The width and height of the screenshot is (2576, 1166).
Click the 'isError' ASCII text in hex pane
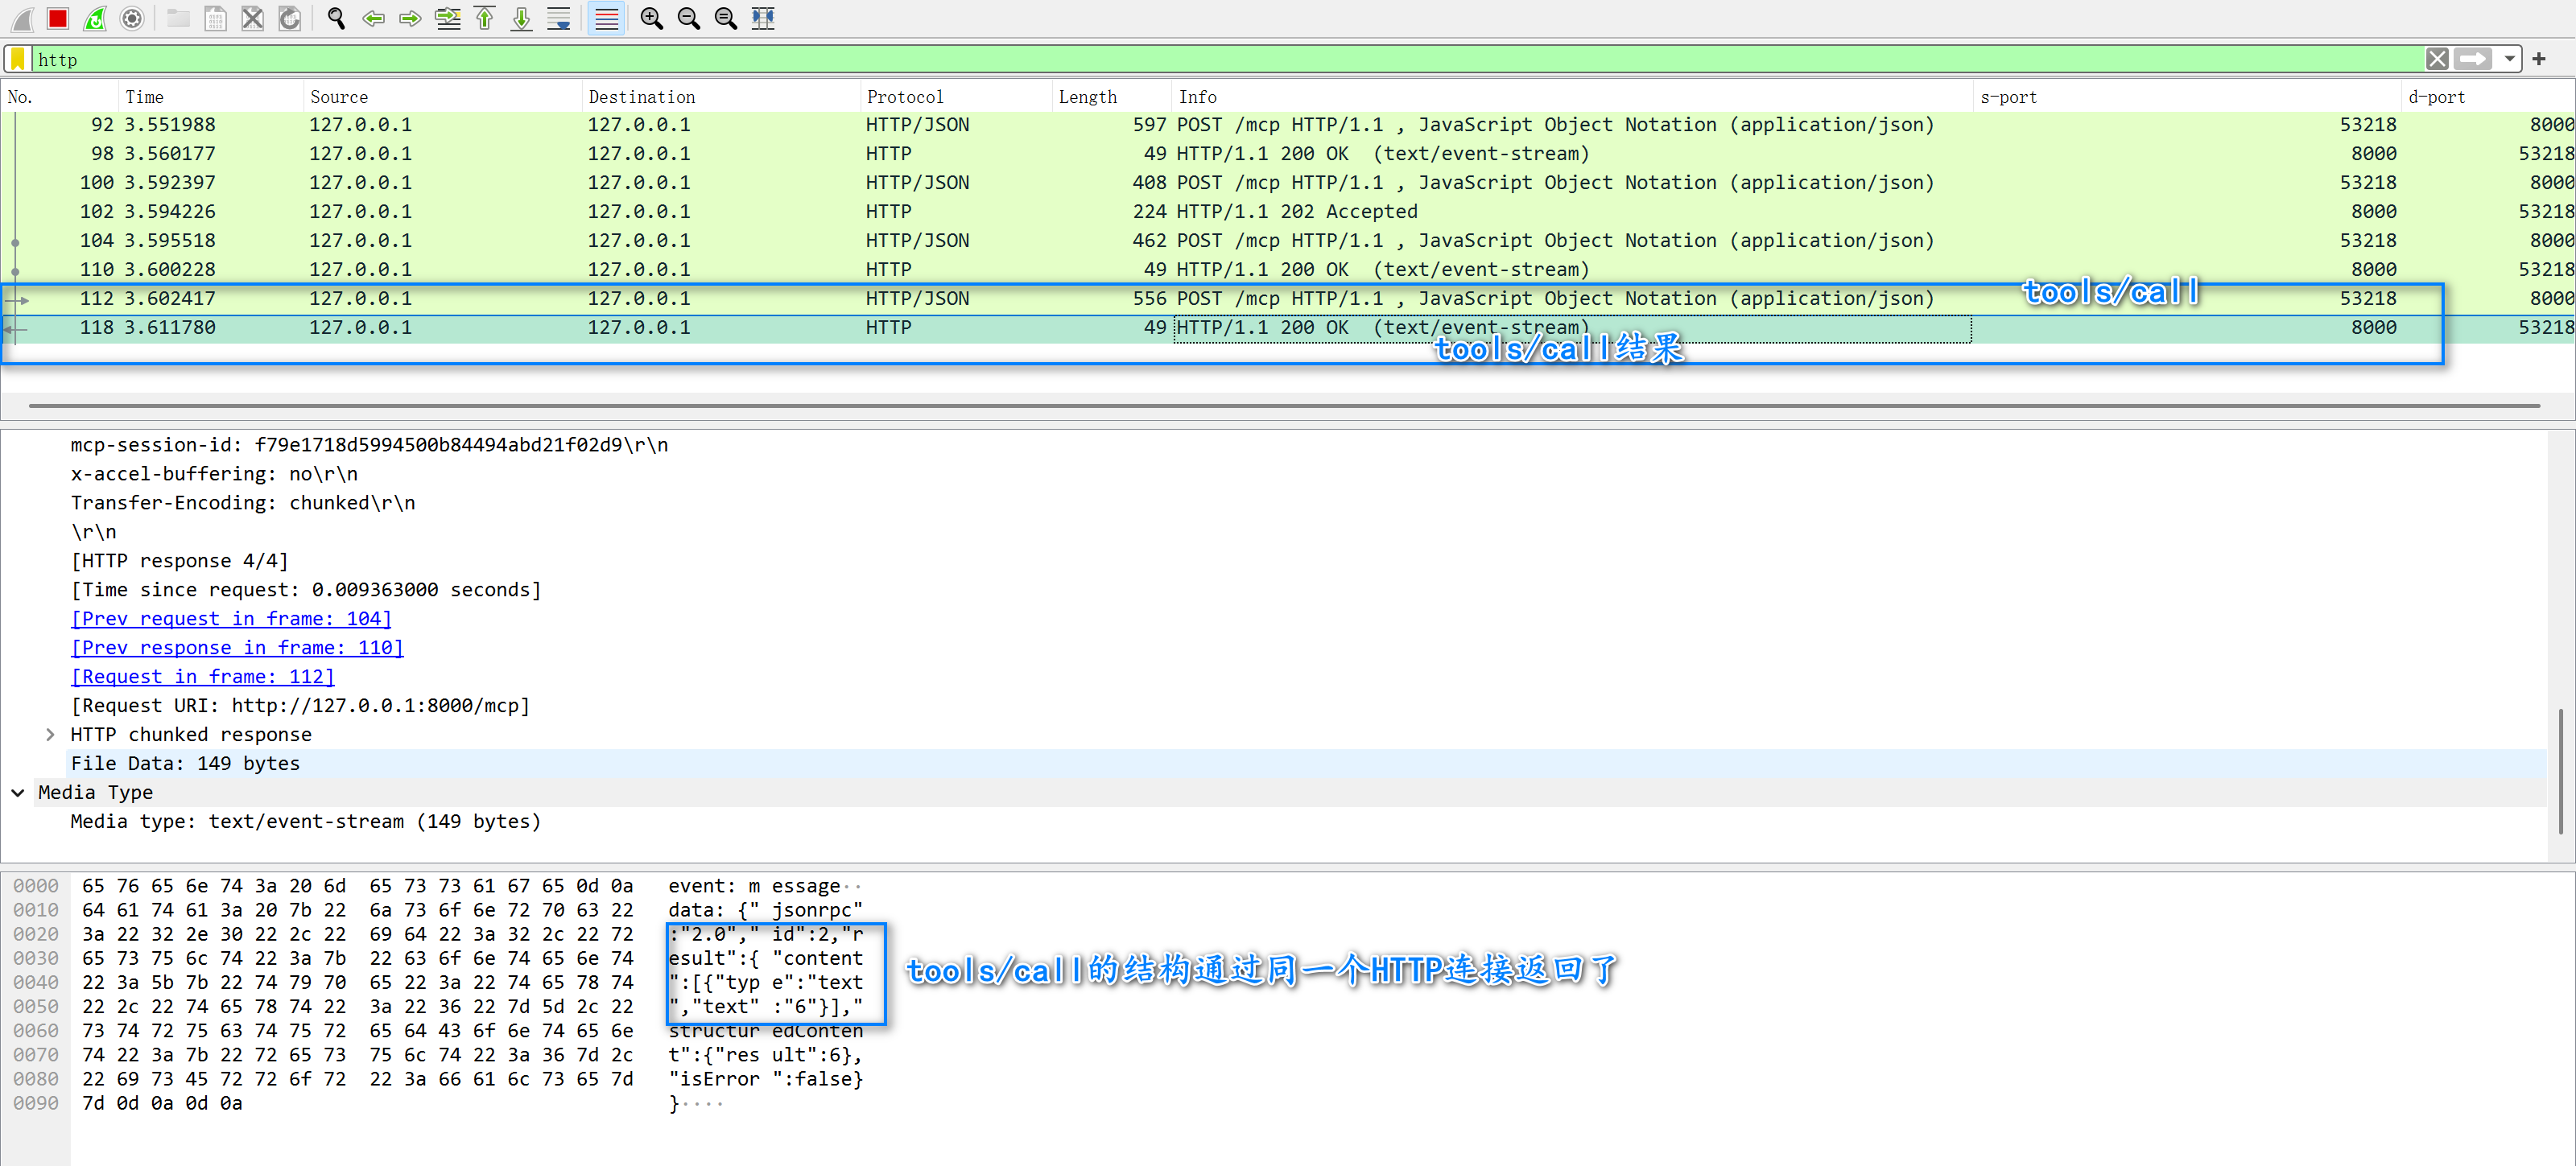point(714,1080)
